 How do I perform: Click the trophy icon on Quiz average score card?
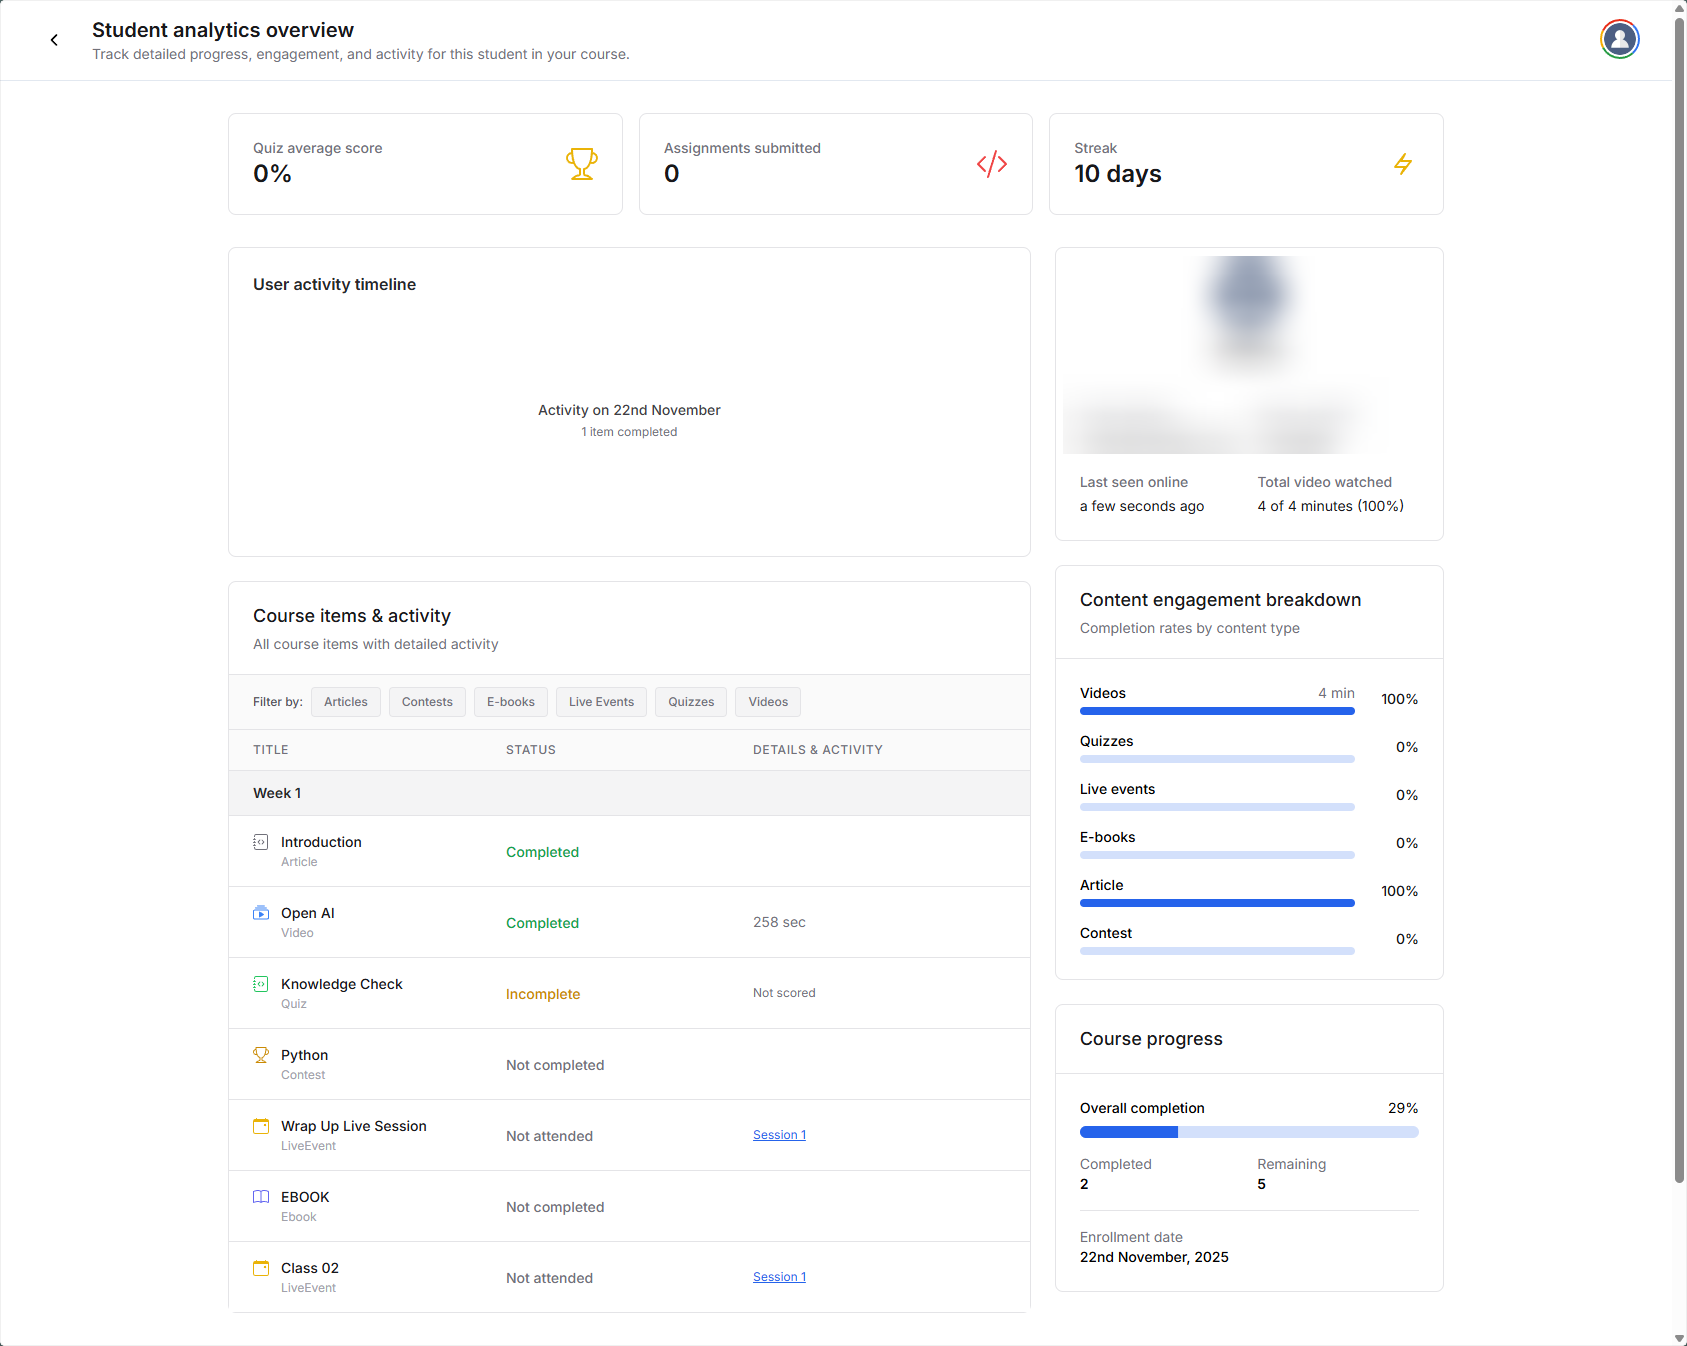[581, 164]
